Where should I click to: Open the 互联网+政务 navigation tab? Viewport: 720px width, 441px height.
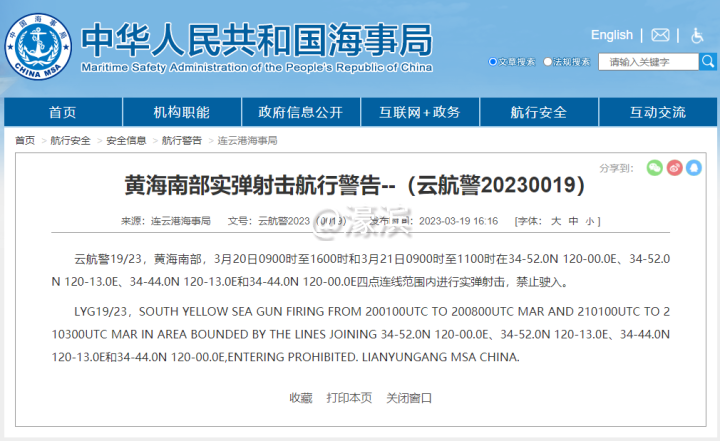[x=420, y=112]
